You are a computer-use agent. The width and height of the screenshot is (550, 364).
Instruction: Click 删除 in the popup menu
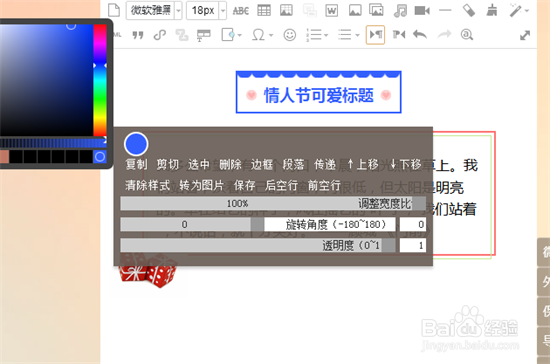coord(230,164)
